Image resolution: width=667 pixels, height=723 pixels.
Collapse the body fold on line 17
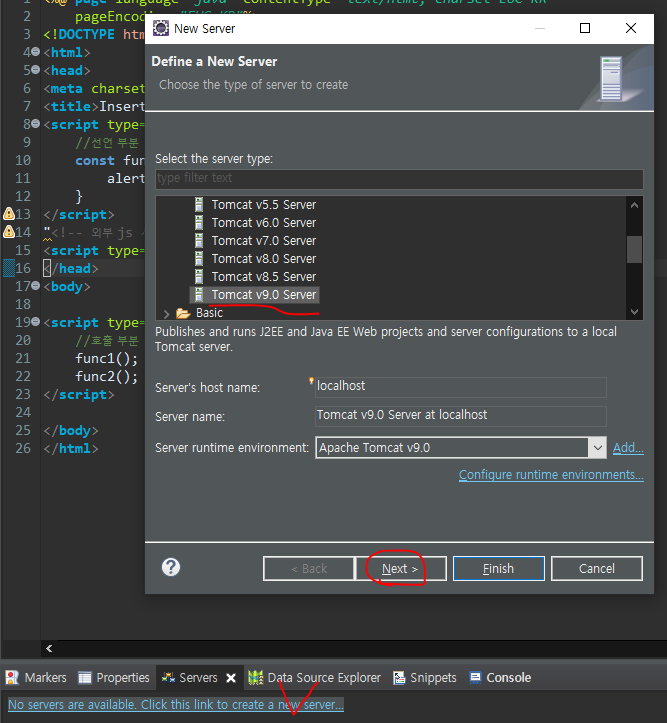pyautogui.click(x=35, y=286)
